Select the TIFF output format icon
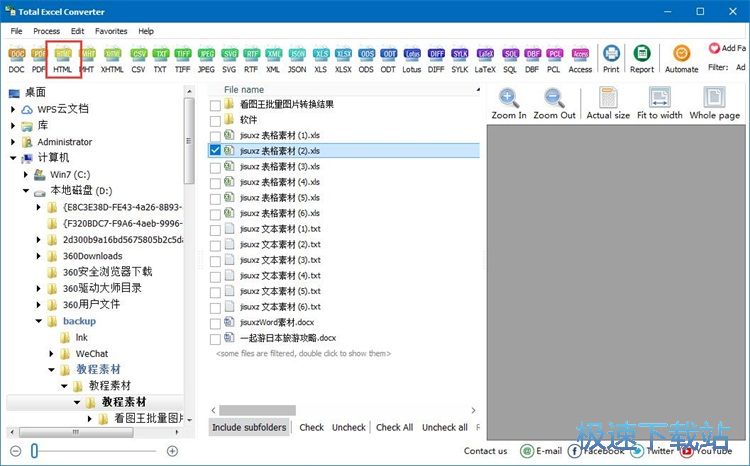The image size is (750, 466). point(182,60)
